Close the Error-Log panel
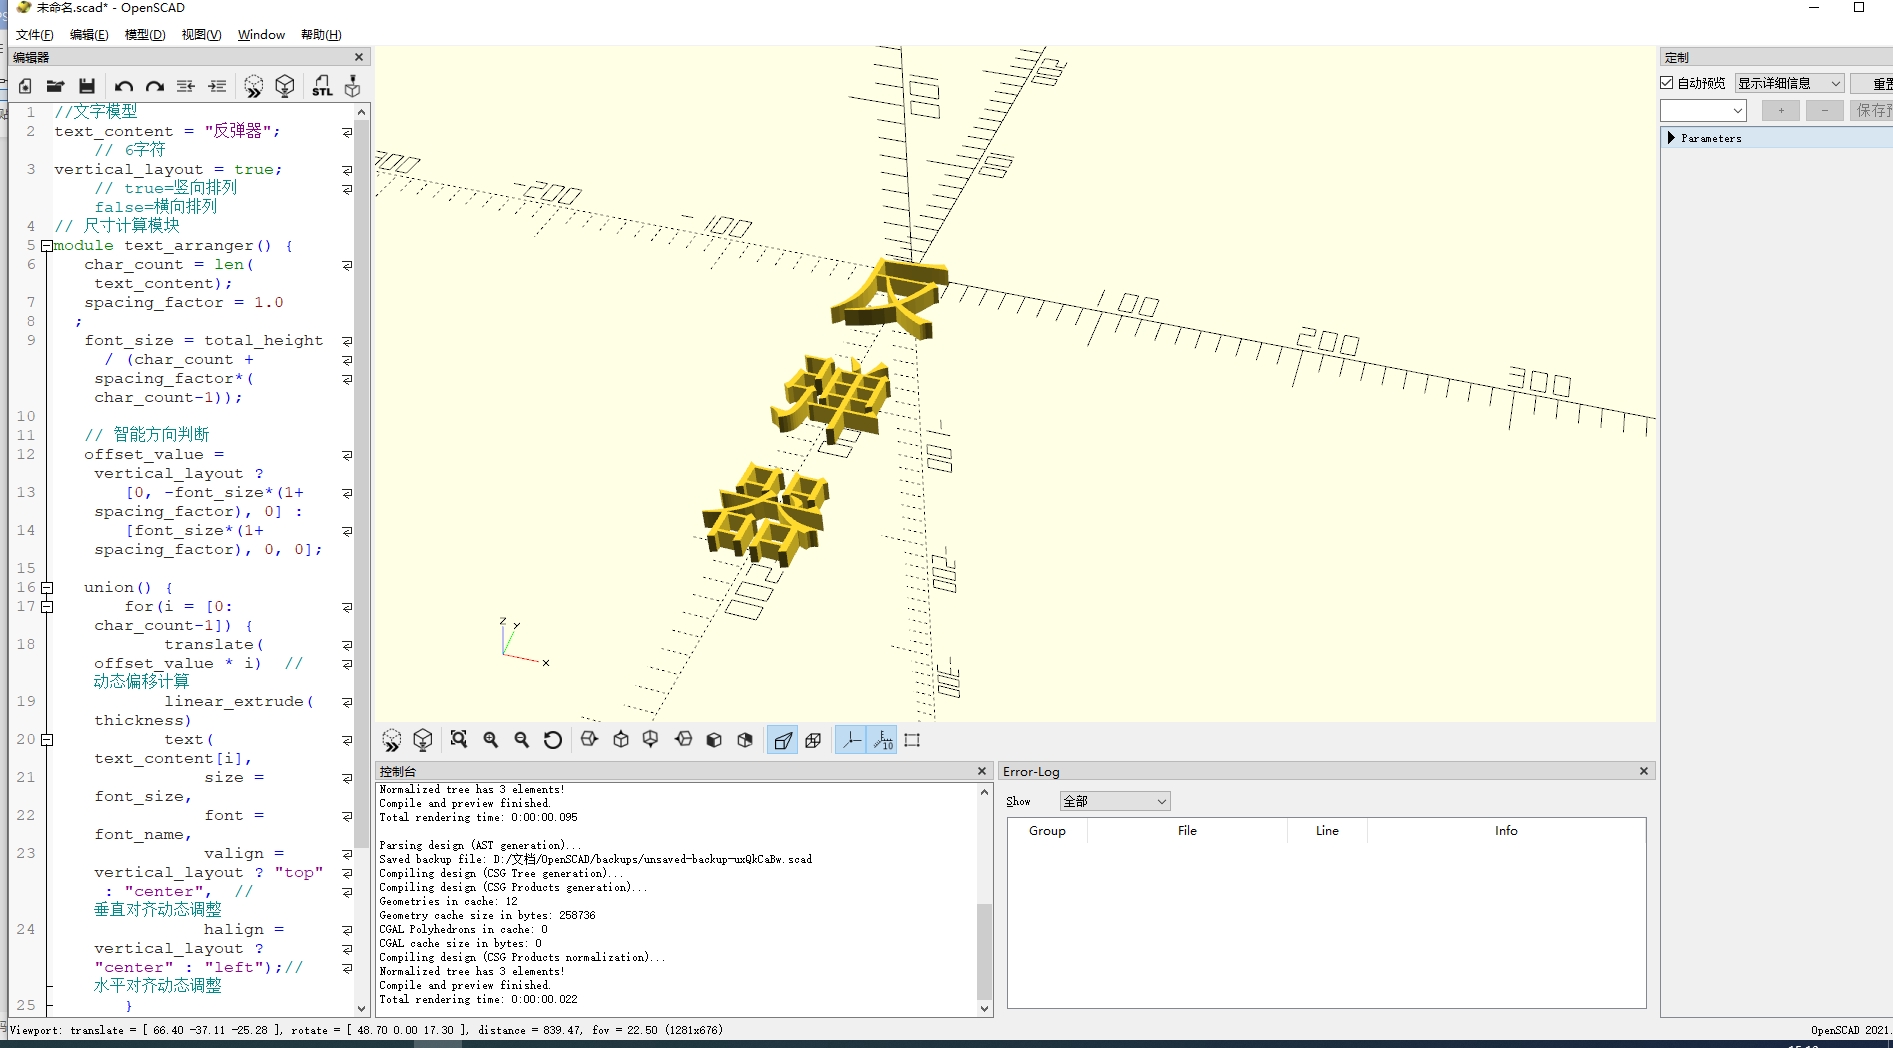This screenshot has width=1893, height=1048. (x=1644, y=771)
